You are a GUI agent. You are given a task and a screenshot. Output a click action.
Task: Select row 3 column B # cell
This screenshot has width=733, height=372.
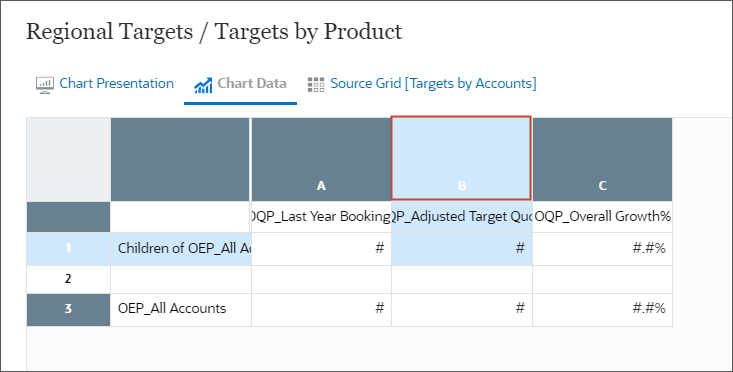[x=461, y=309]
